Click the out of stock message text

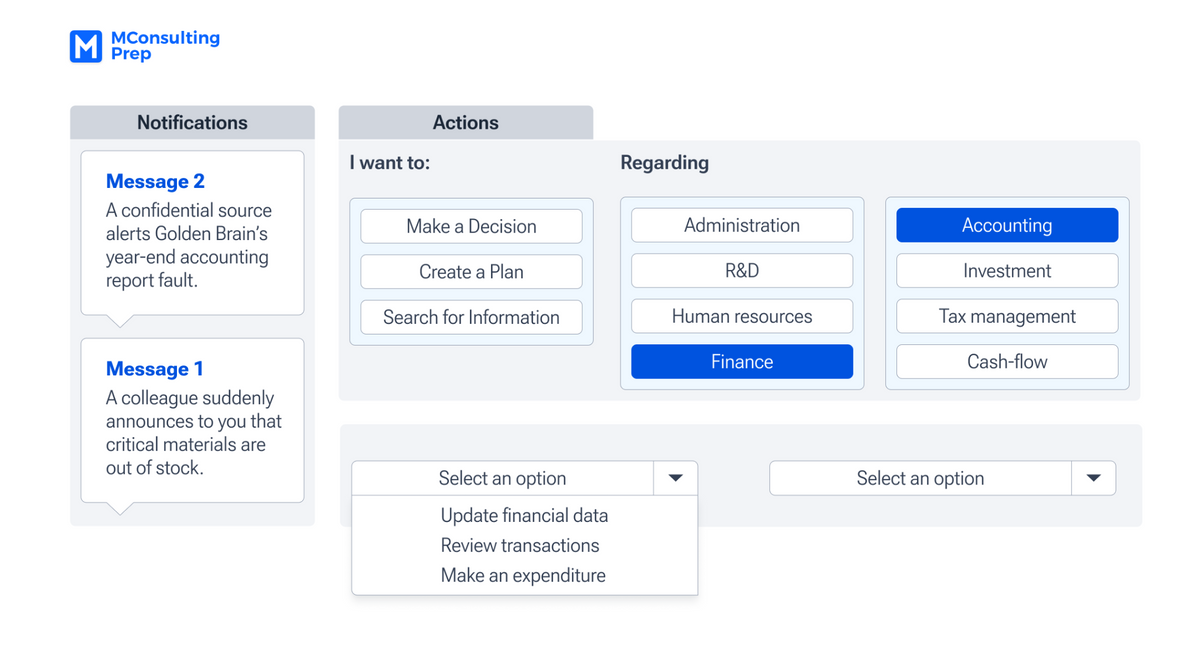pos(194,433)
